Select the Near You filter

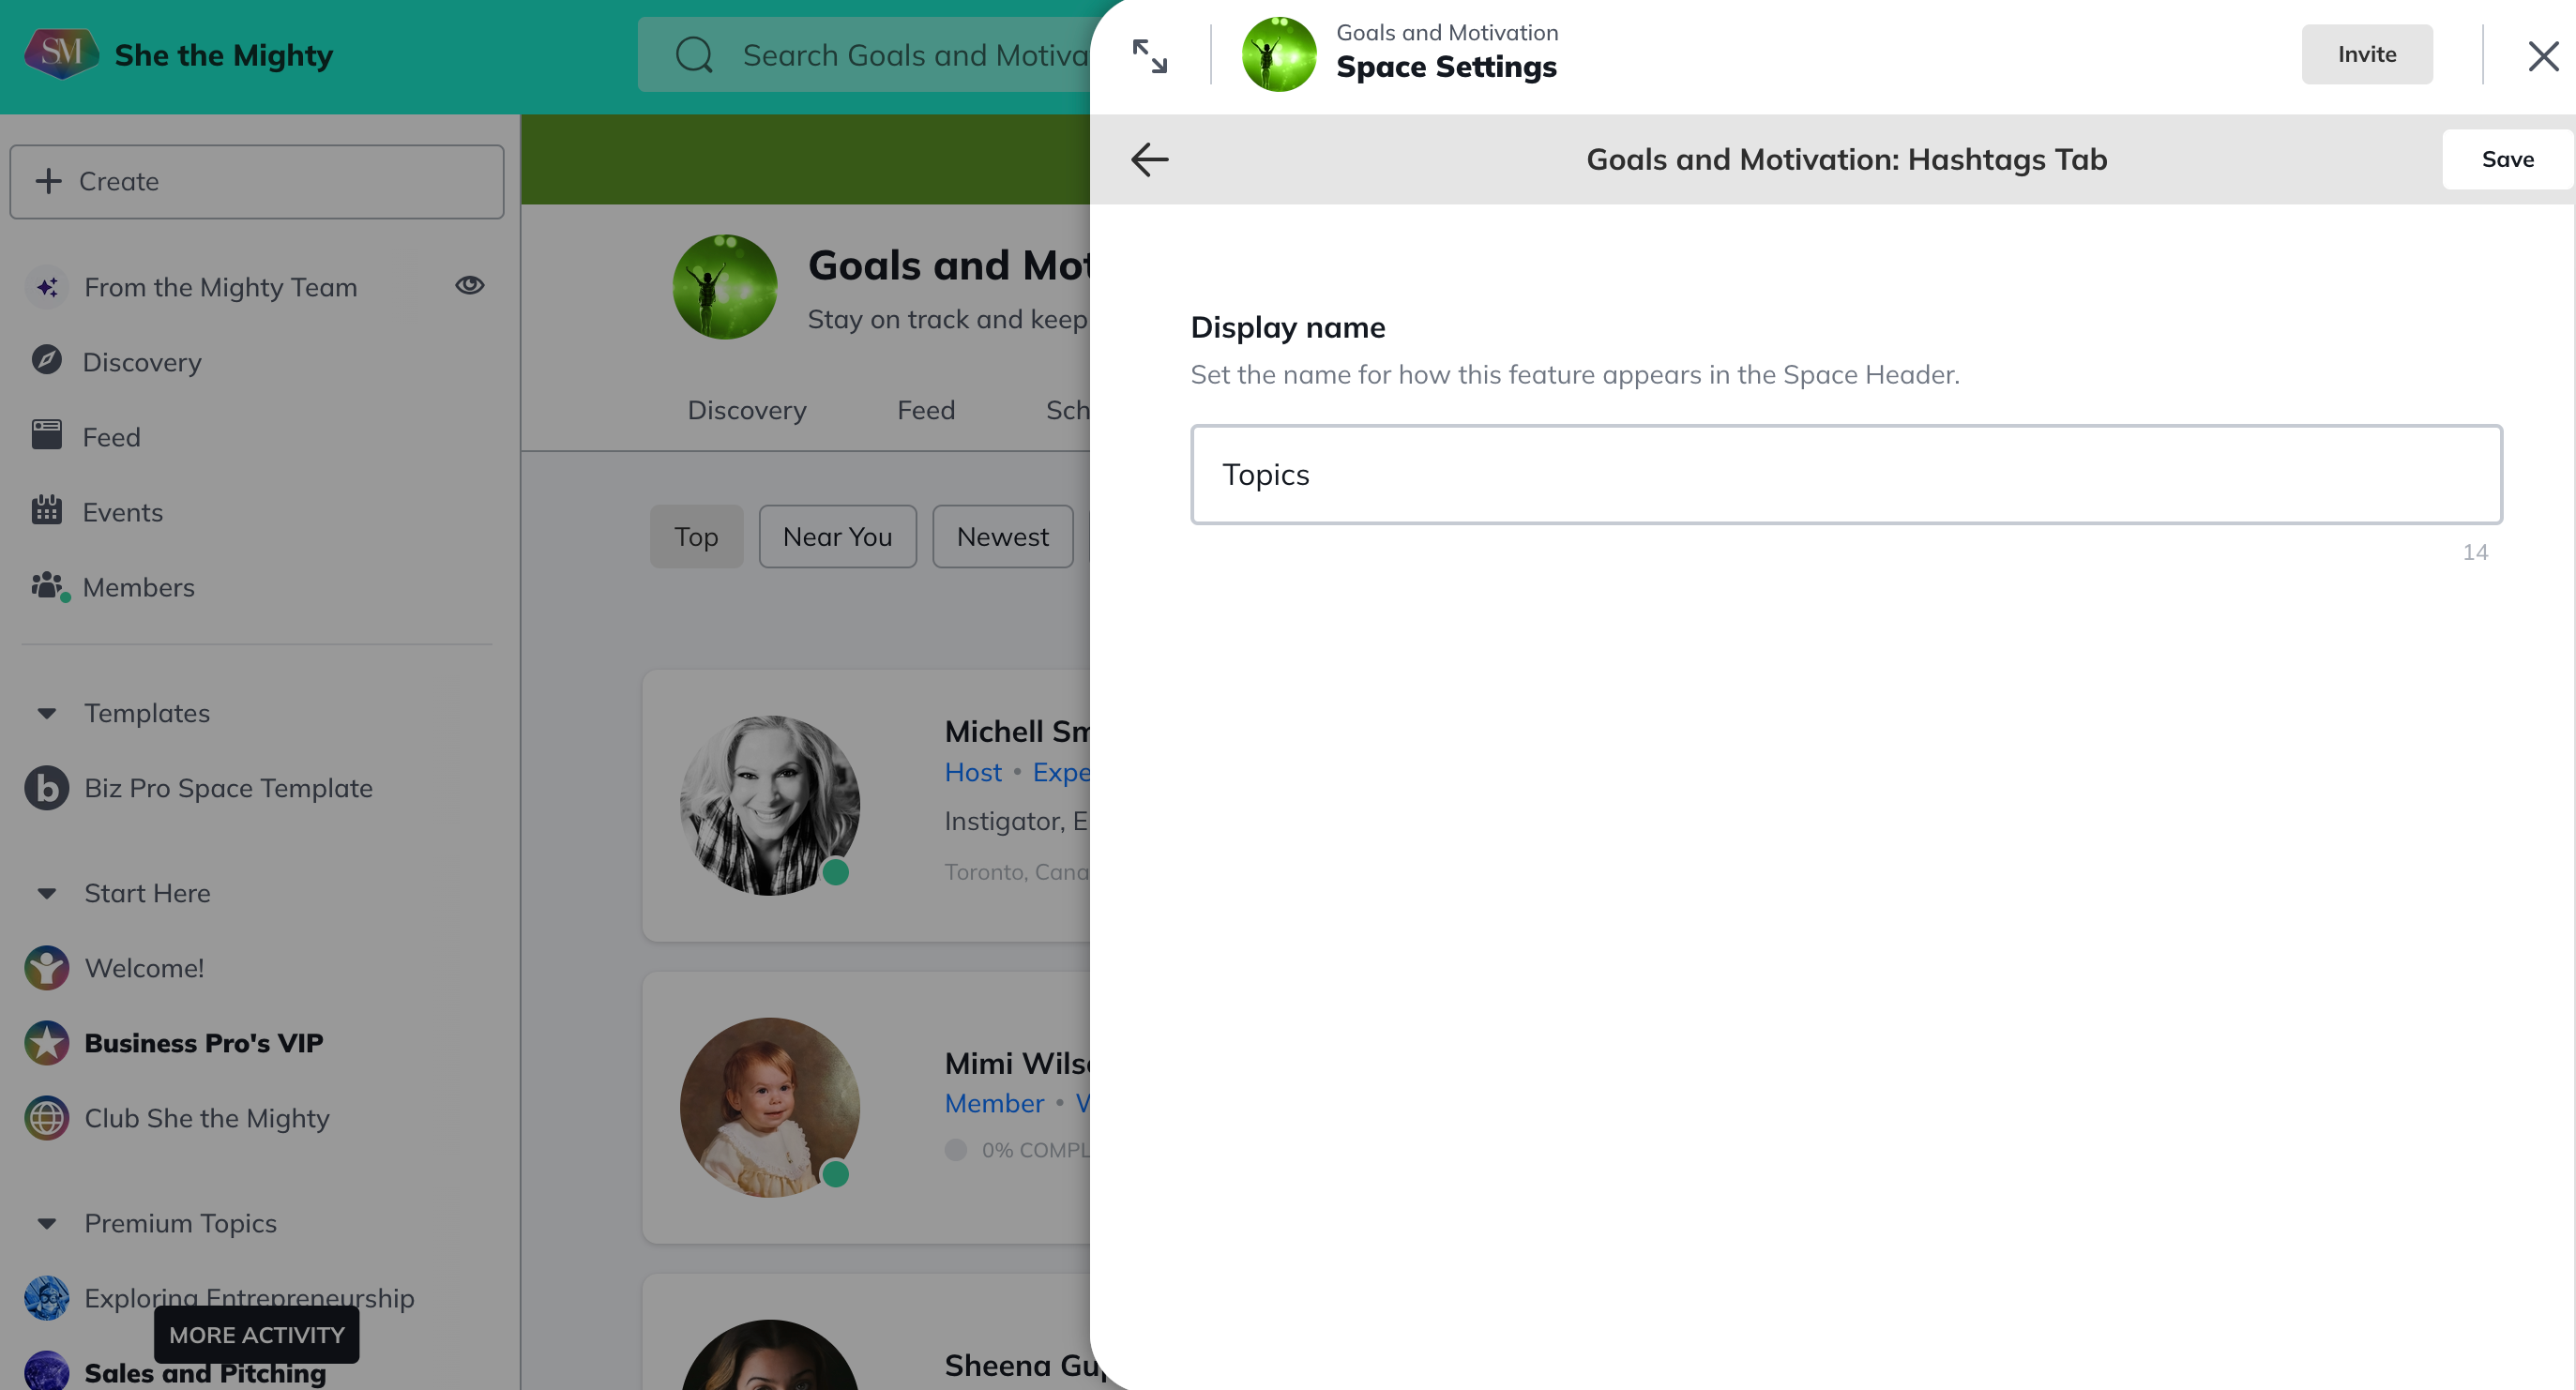click(x=836, y=537)
